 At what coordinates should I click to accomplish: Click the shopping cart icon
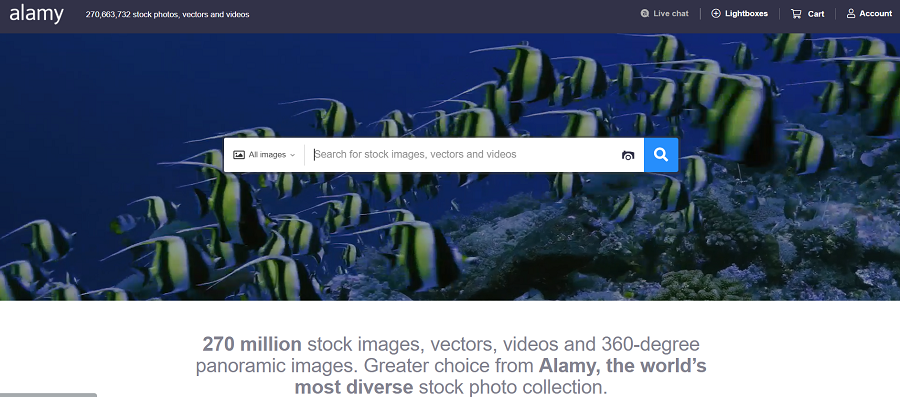pos(796,14)
